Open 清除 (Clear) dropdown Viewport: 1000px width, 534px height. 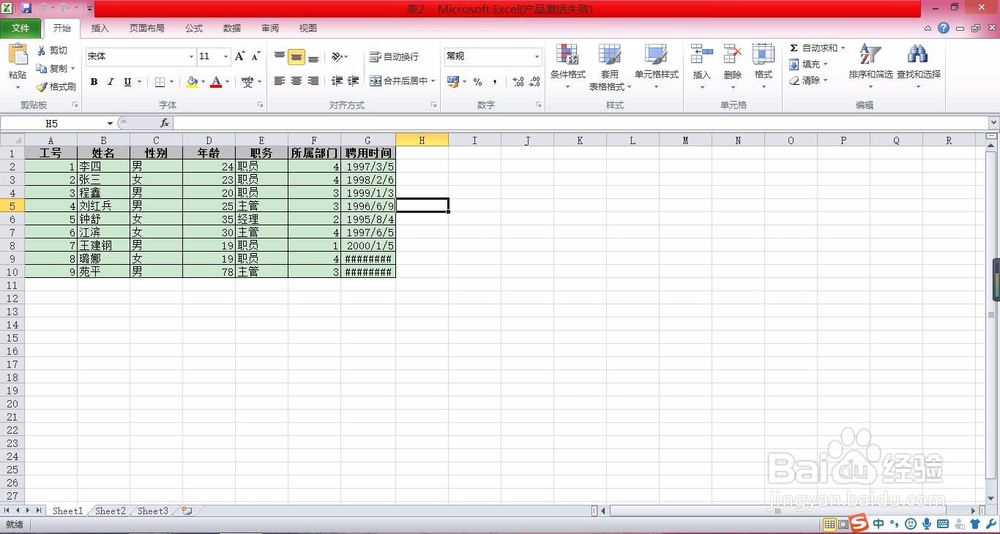tap(808, 80)
